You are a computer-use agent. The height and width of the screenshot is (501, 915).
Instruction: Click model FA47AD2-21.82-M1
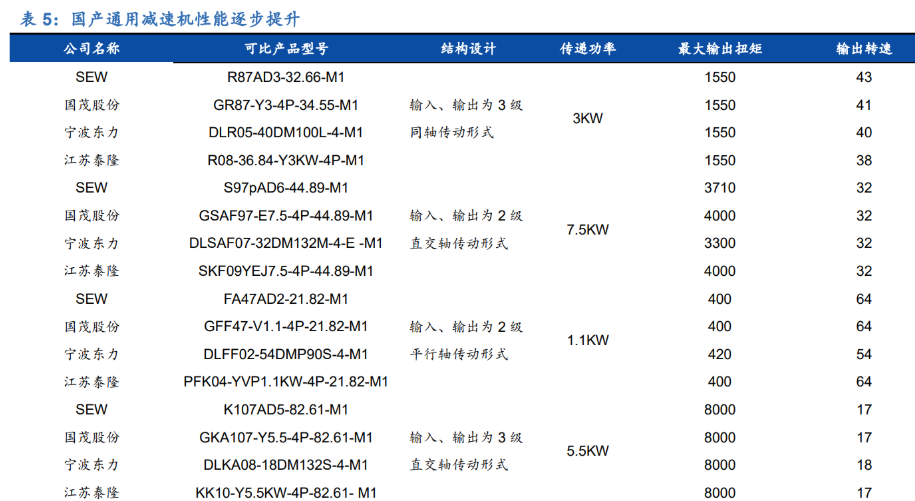pyautogui.click(x=286, y=299)
